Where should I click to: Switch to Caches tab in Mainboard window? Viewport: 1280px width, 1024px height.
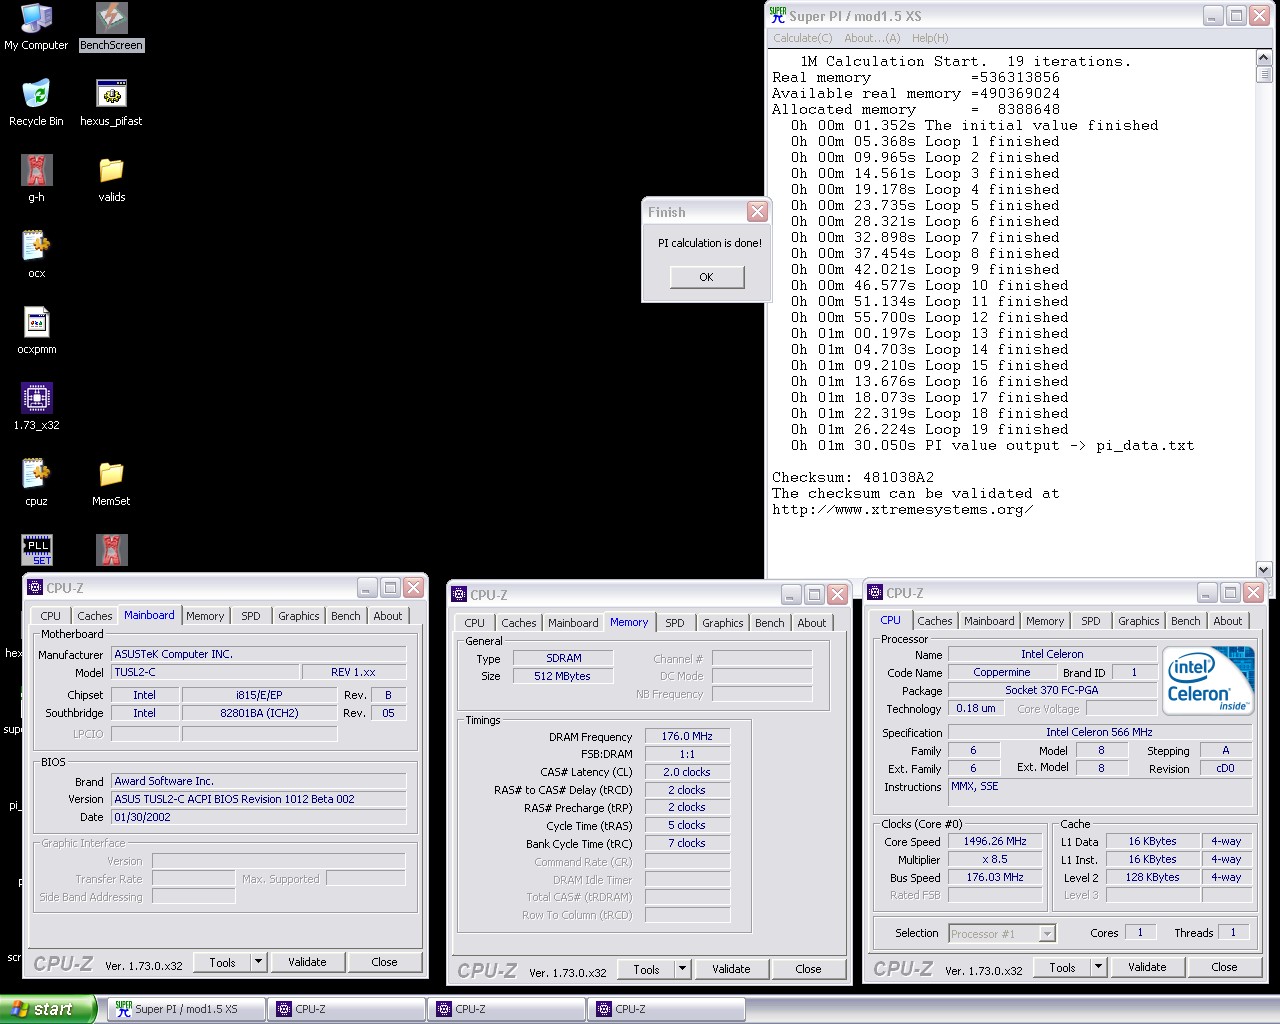[95, 616]
